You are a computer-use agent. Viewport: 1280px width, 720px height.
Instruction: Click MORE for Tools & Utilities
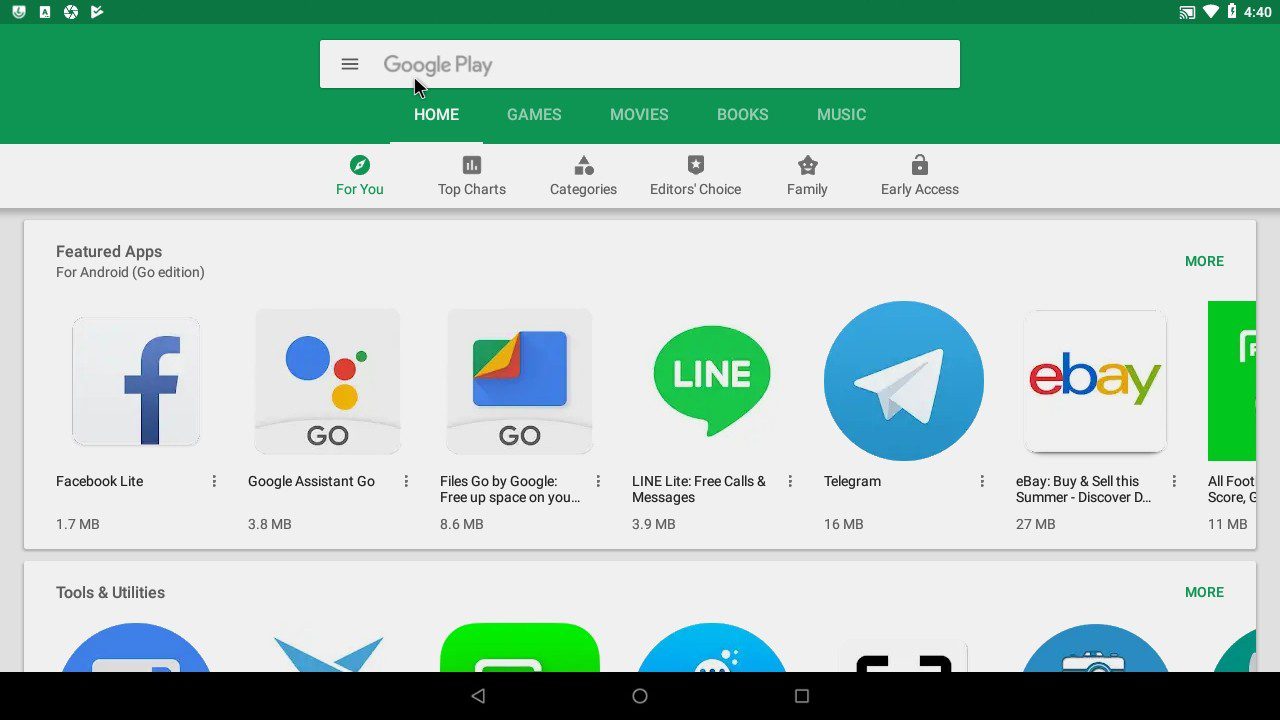coord(1204,592)
